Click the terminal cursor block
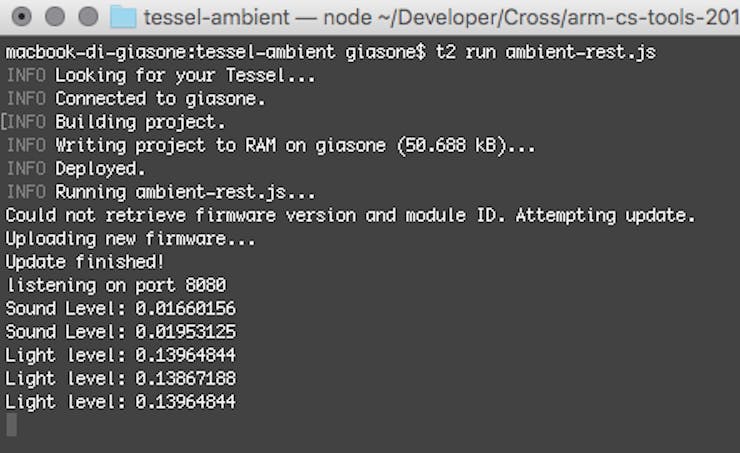The image size is (740, 453). 12,425
